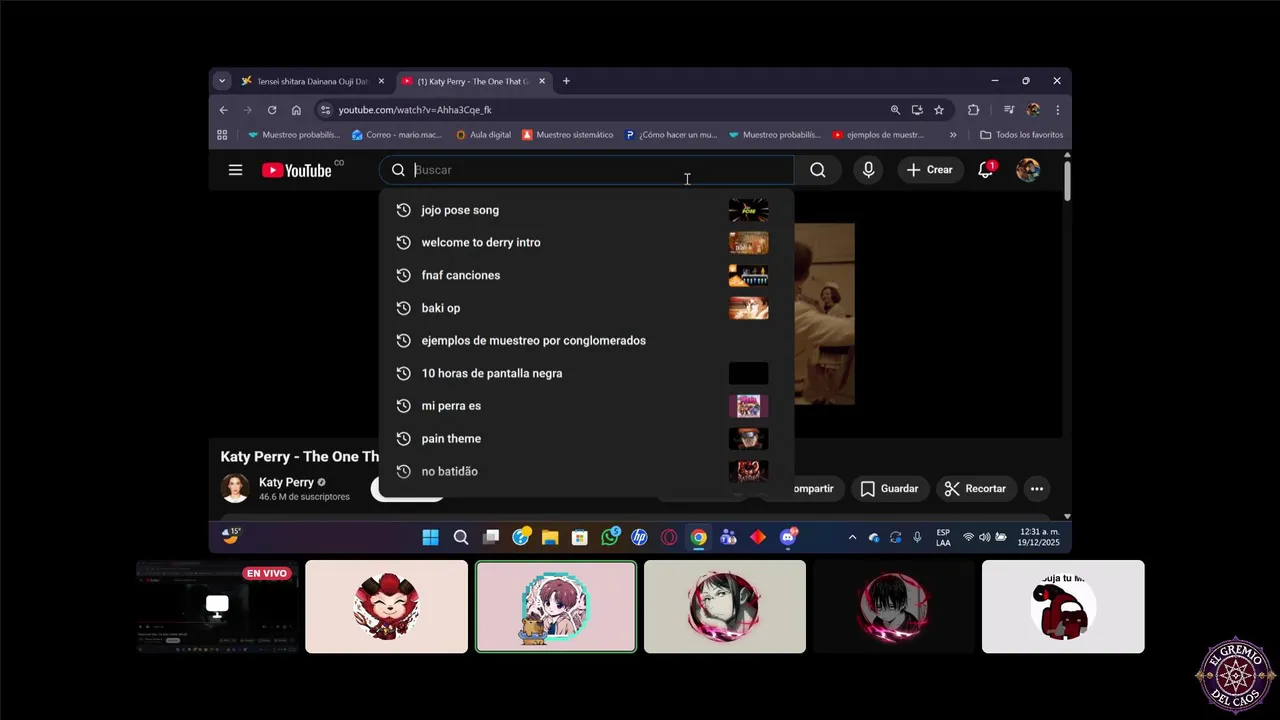The height and width of the screenshot is (720, 1280).
Task: Open the Katy Perry channel name link
Action: click(x=286, y=482)
